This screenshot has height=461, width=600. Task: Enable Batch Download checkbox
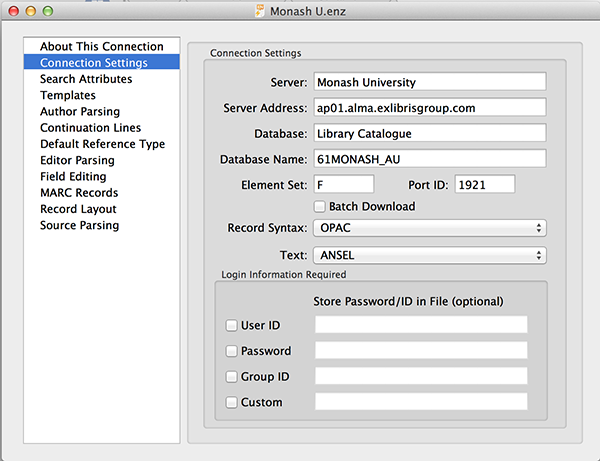coord(320,207)
